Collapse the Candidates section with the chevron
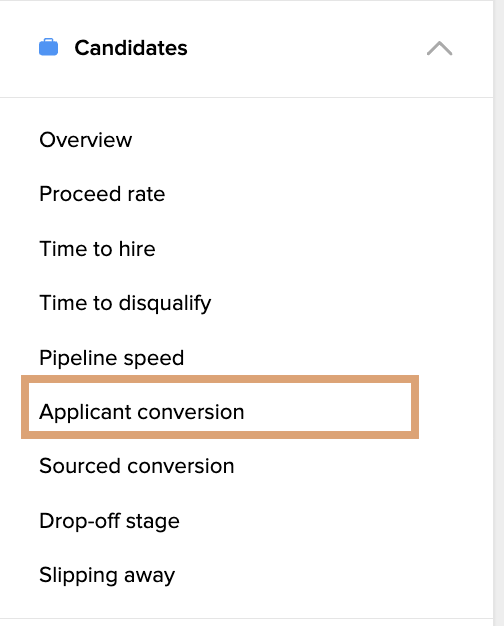 439,48
